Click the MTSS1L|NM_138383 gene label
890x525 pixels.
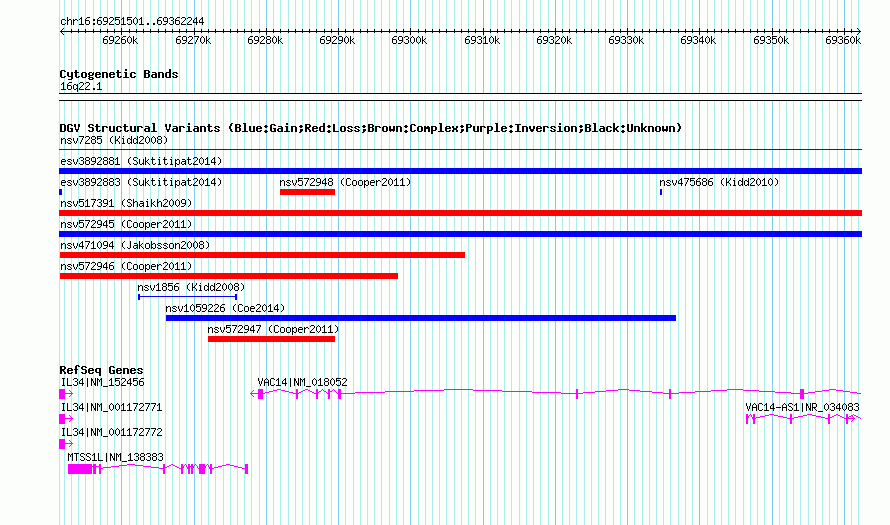115,457
